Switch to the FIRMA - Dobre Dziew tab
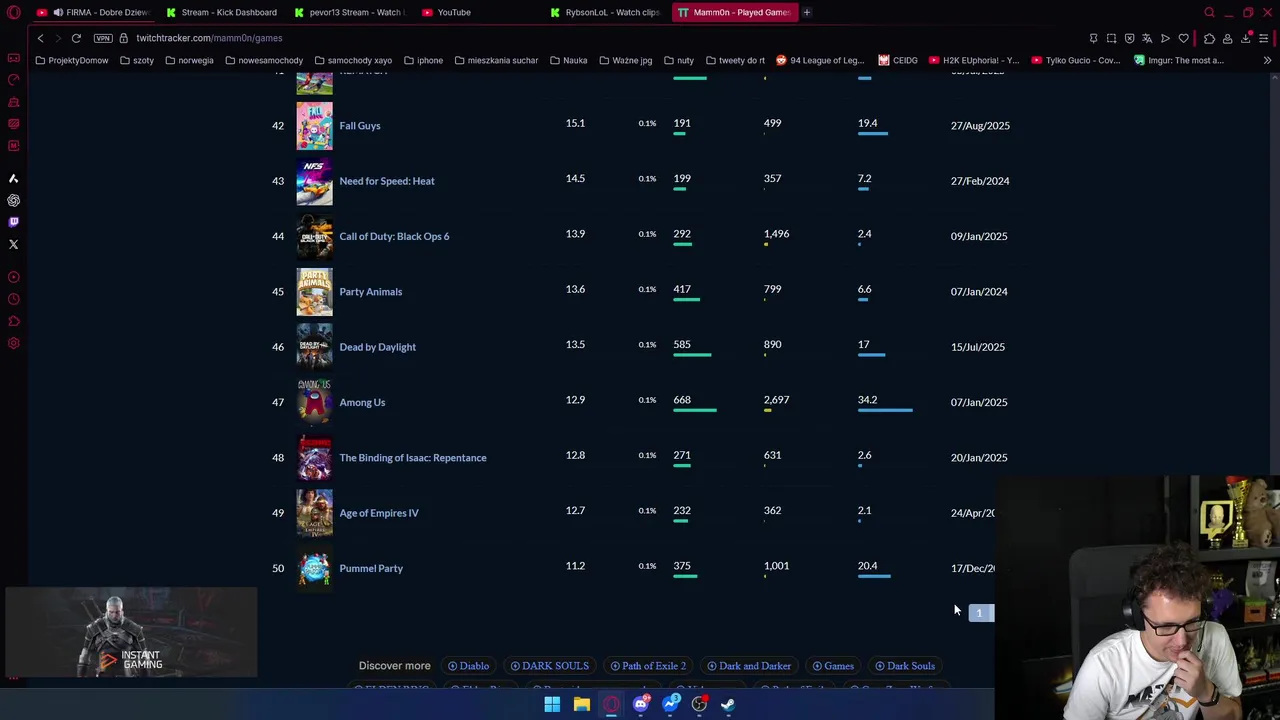This screenshot has height=720, width=1280. pyautogui.click(x=95, y=12)
